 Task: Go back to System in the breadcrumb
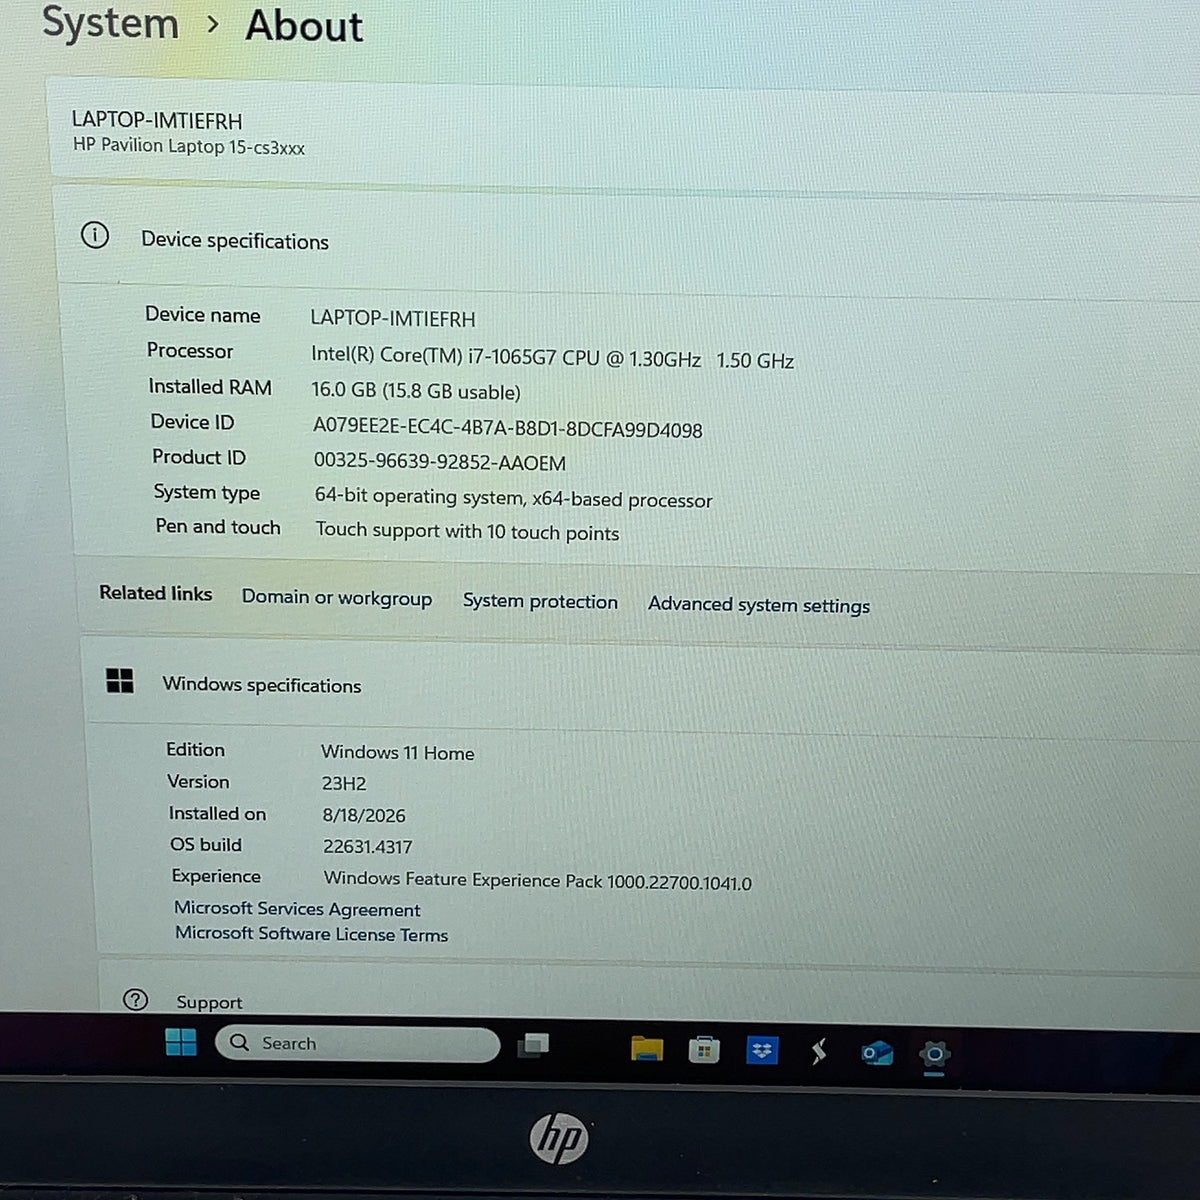coord(110,22)
